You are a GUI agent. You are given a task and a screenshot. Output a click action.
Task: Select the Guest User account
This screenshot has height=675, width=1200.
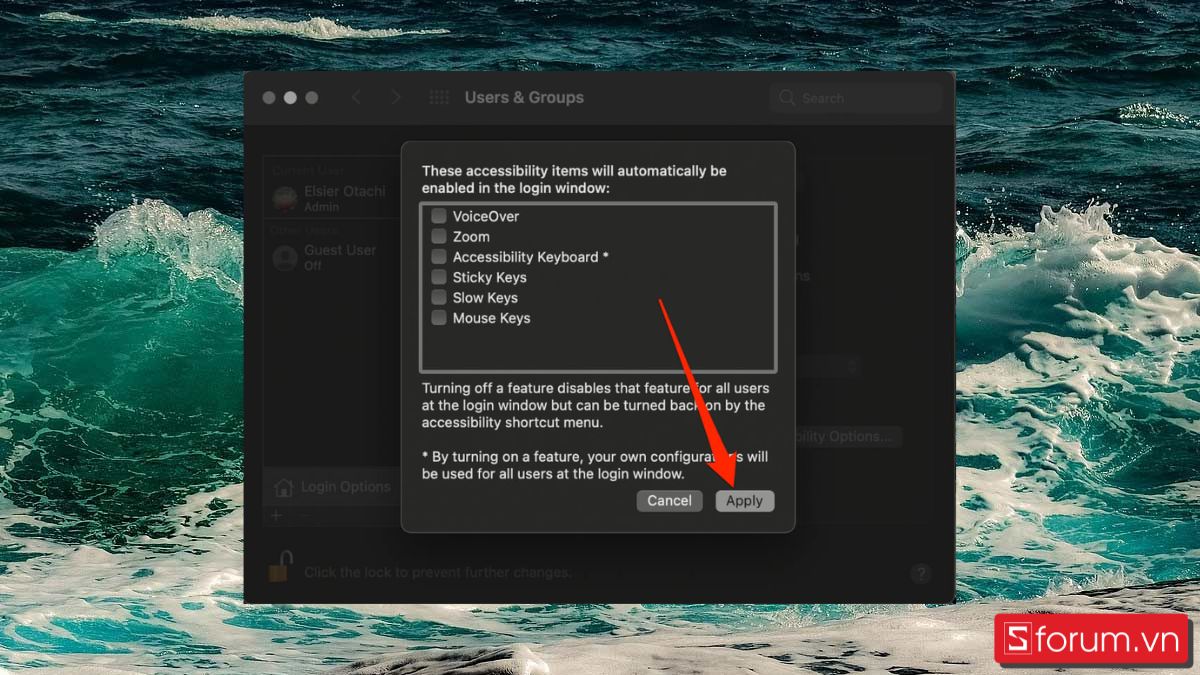coord(330,257)
